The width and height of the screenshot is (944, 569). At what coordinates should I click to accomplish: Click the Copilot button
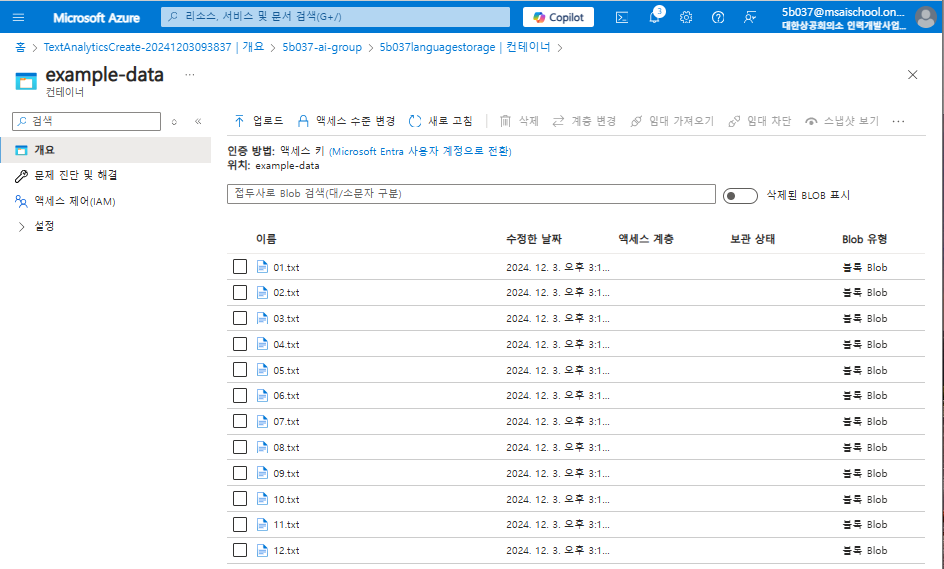tap(558, 17)
